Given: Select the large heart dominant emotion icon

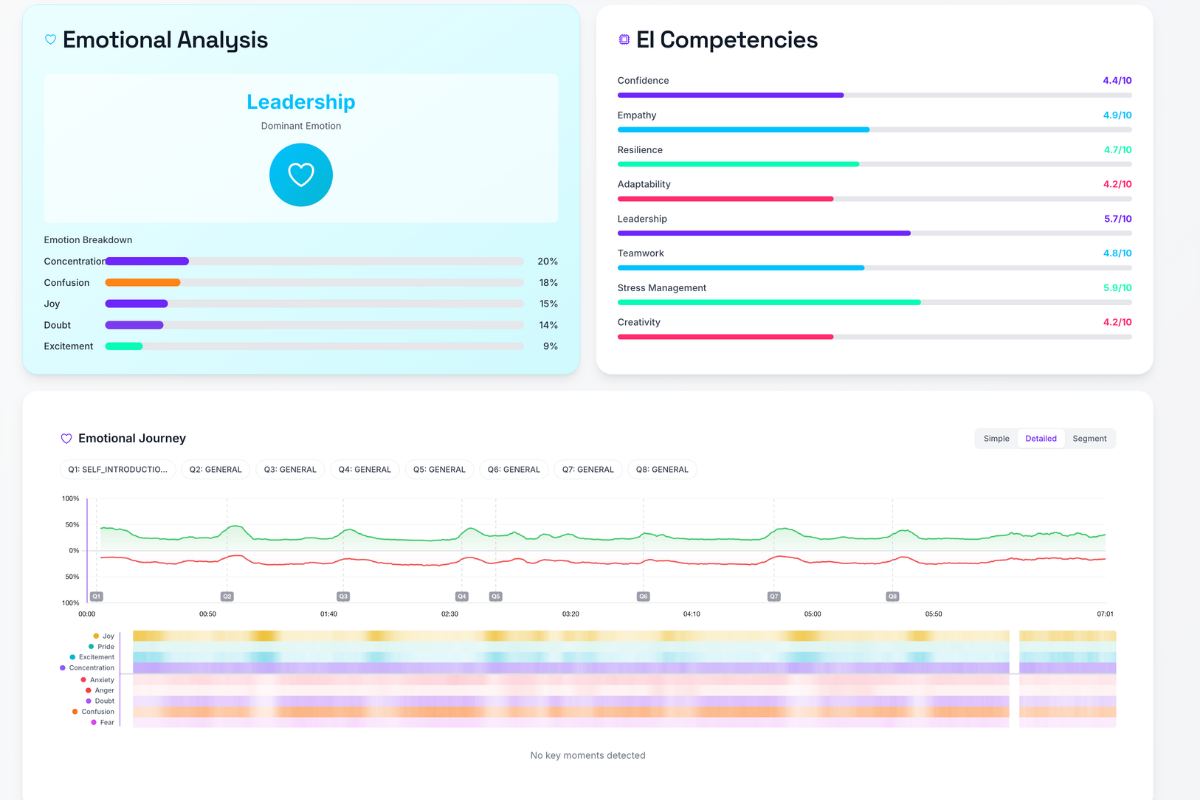Looking at the screenshot, I should (x=301, y=174).
